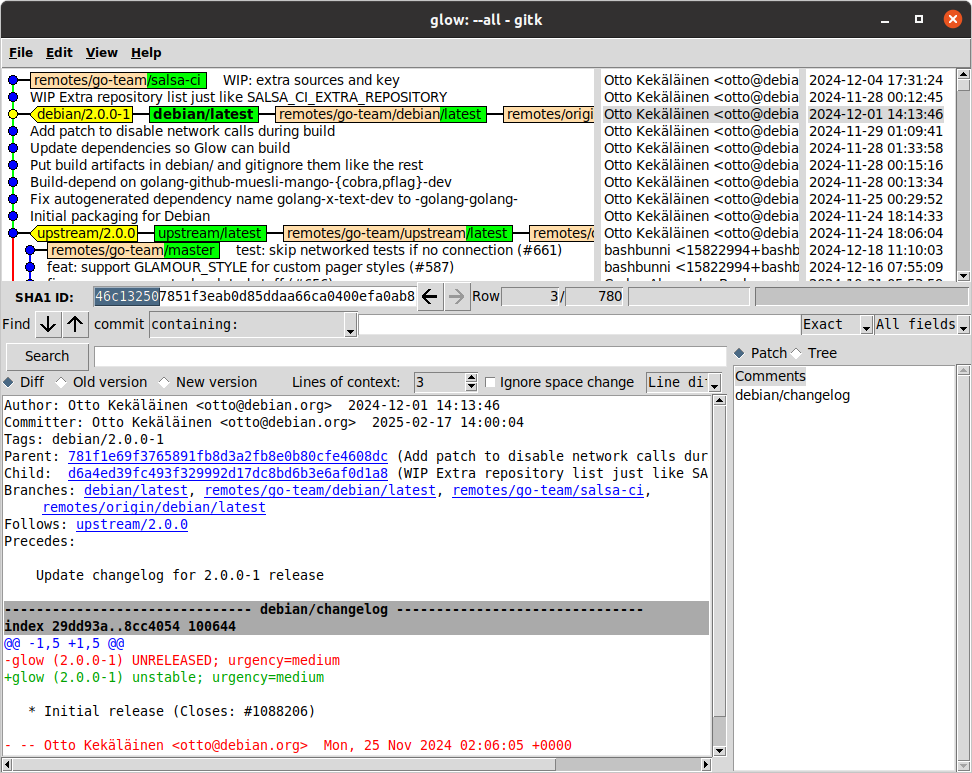Click the diff pane horizontal scrollbar thumb

[x=283, y=765]
